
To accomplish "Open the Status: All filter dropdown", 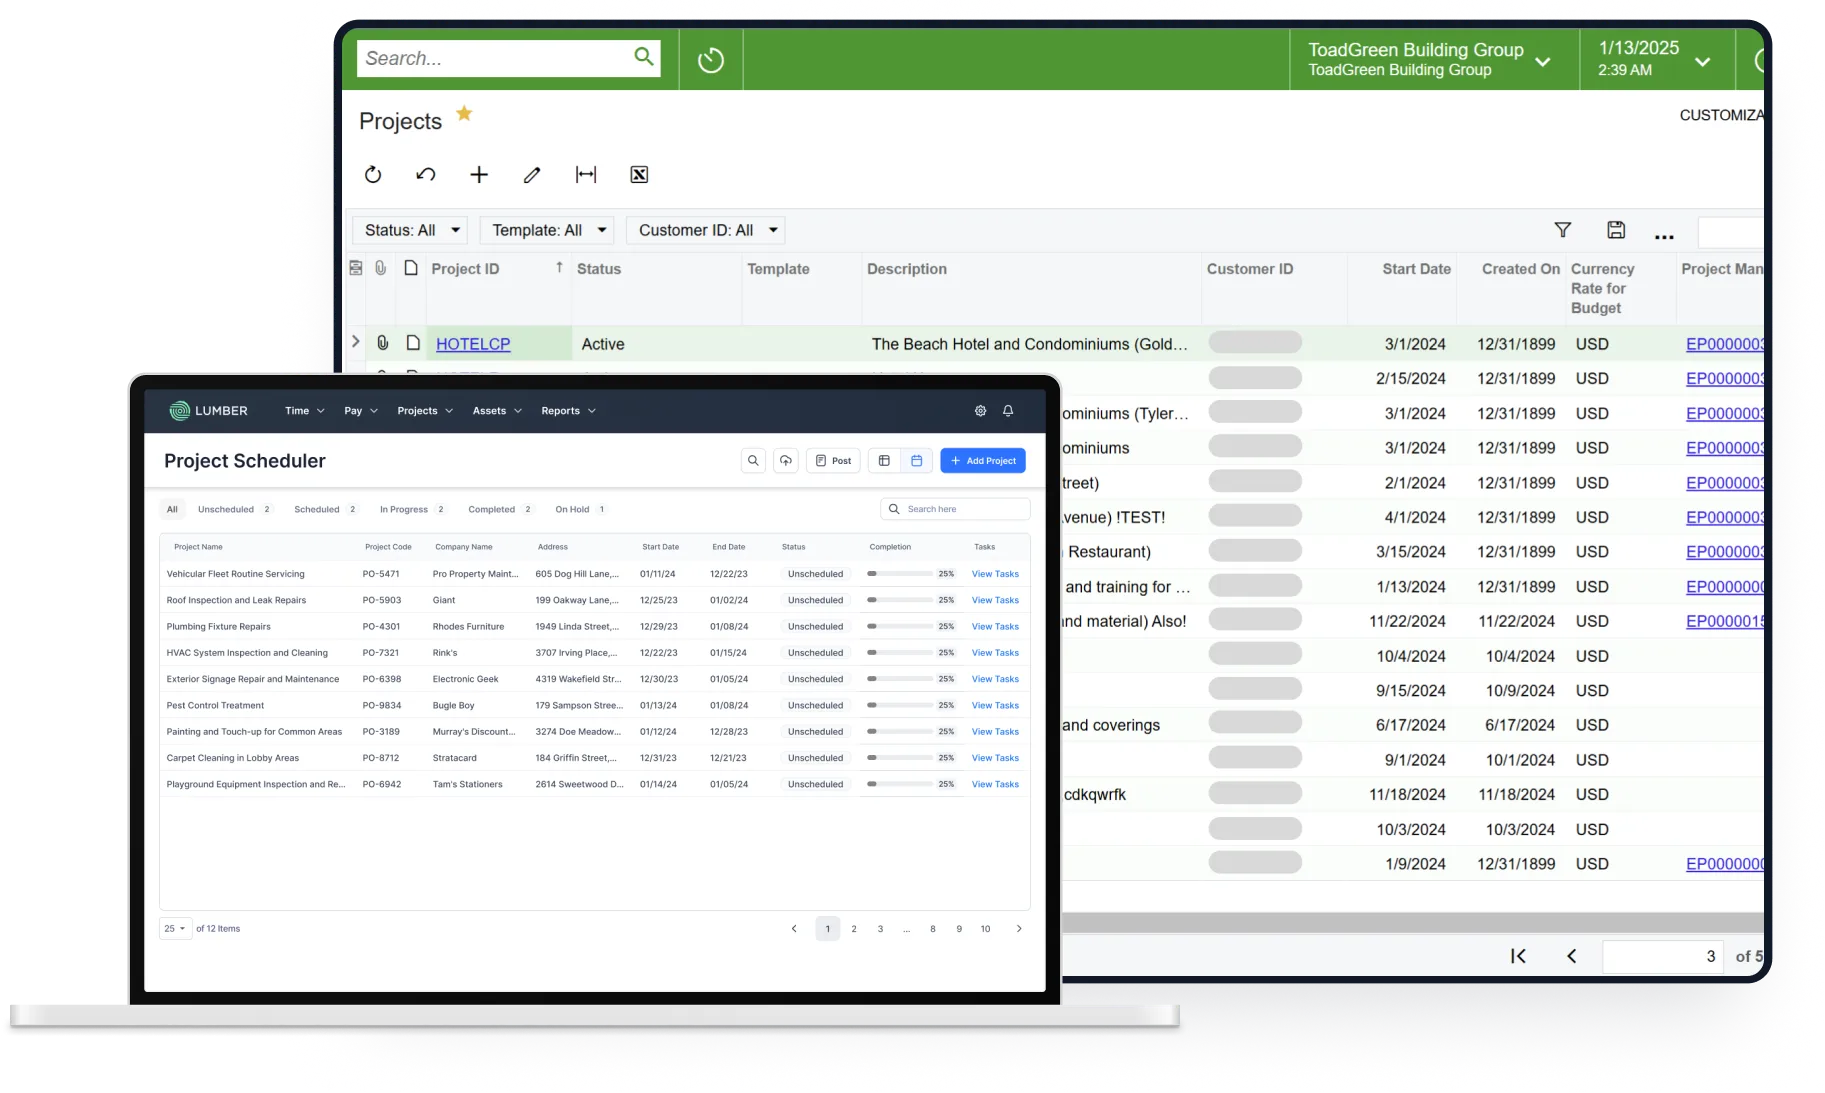I will [409, 229].
